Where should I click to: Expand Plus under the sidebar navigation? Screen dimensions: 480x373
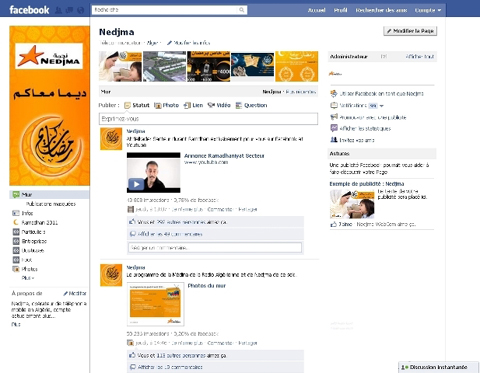pyautogui.click(x=28, y=278)
